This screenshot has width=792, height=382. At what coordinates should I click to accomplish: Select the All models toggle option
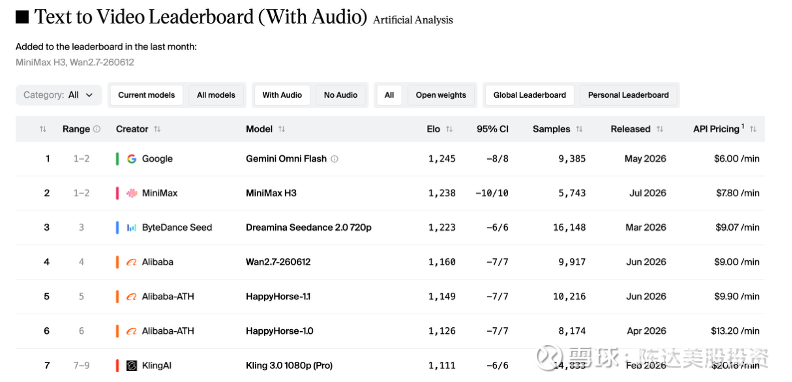[x=216, y=95]
